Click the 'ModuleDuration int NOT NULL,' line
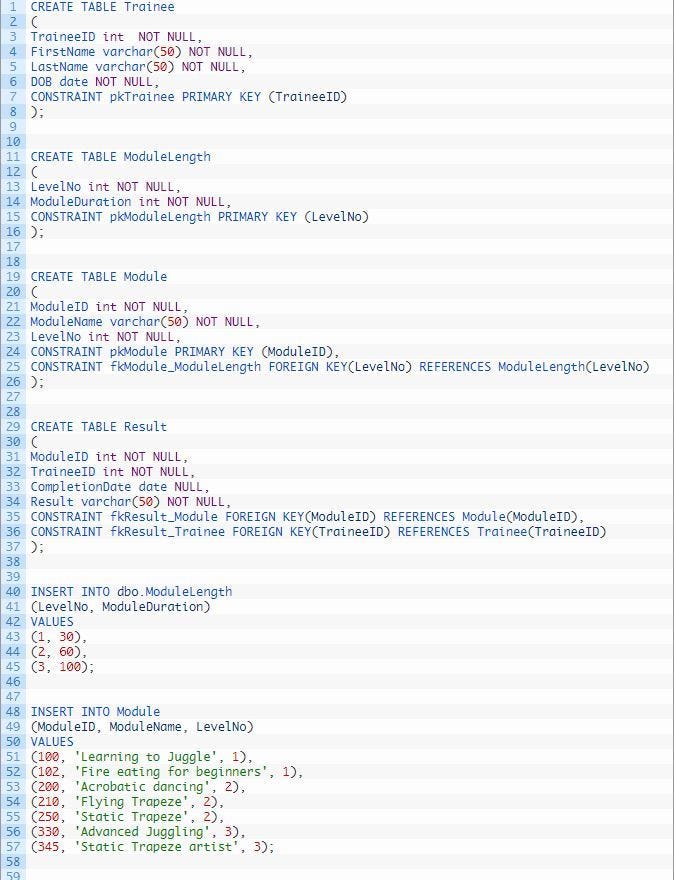Image resolution: width=674 pixels, height=880 pixels. [131, 201]
